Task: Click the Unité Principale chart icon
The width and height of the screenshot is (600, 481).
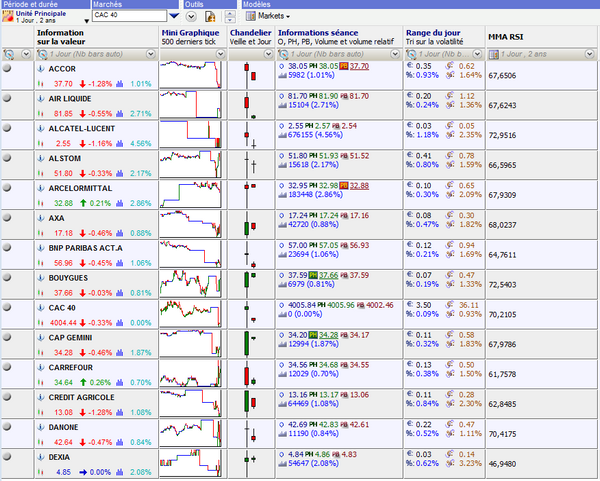Action: click(7, 16)
